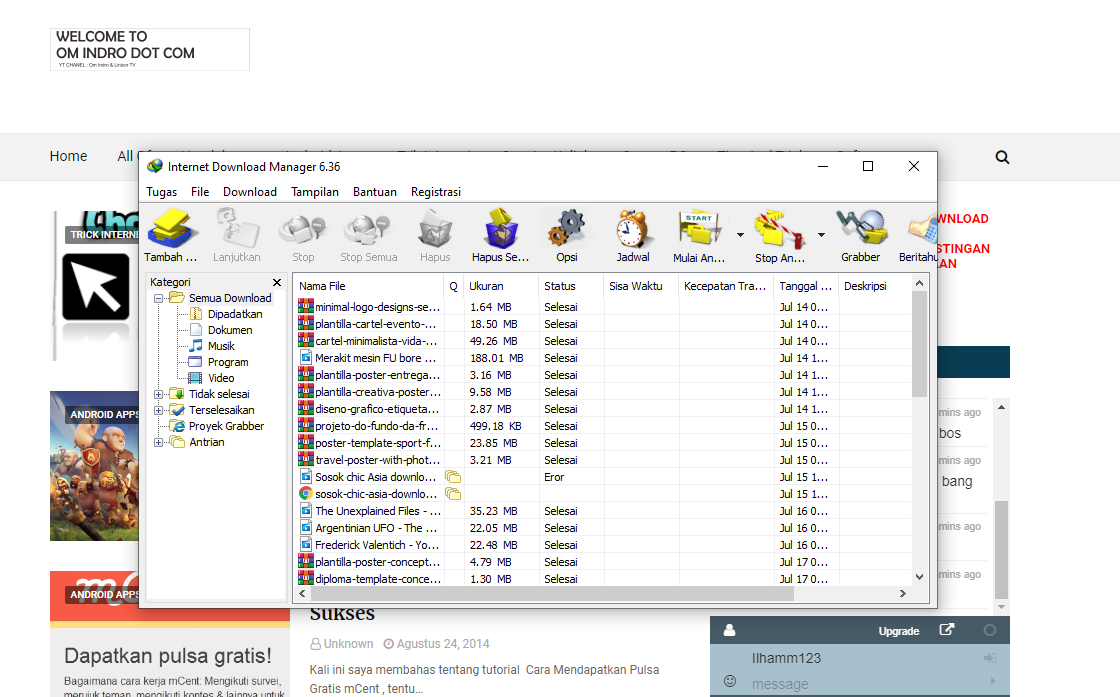1120x697 pixels.
Task: Collapse the Semua Download tree node
Action: pyautogui.click(x=159, y=299)
